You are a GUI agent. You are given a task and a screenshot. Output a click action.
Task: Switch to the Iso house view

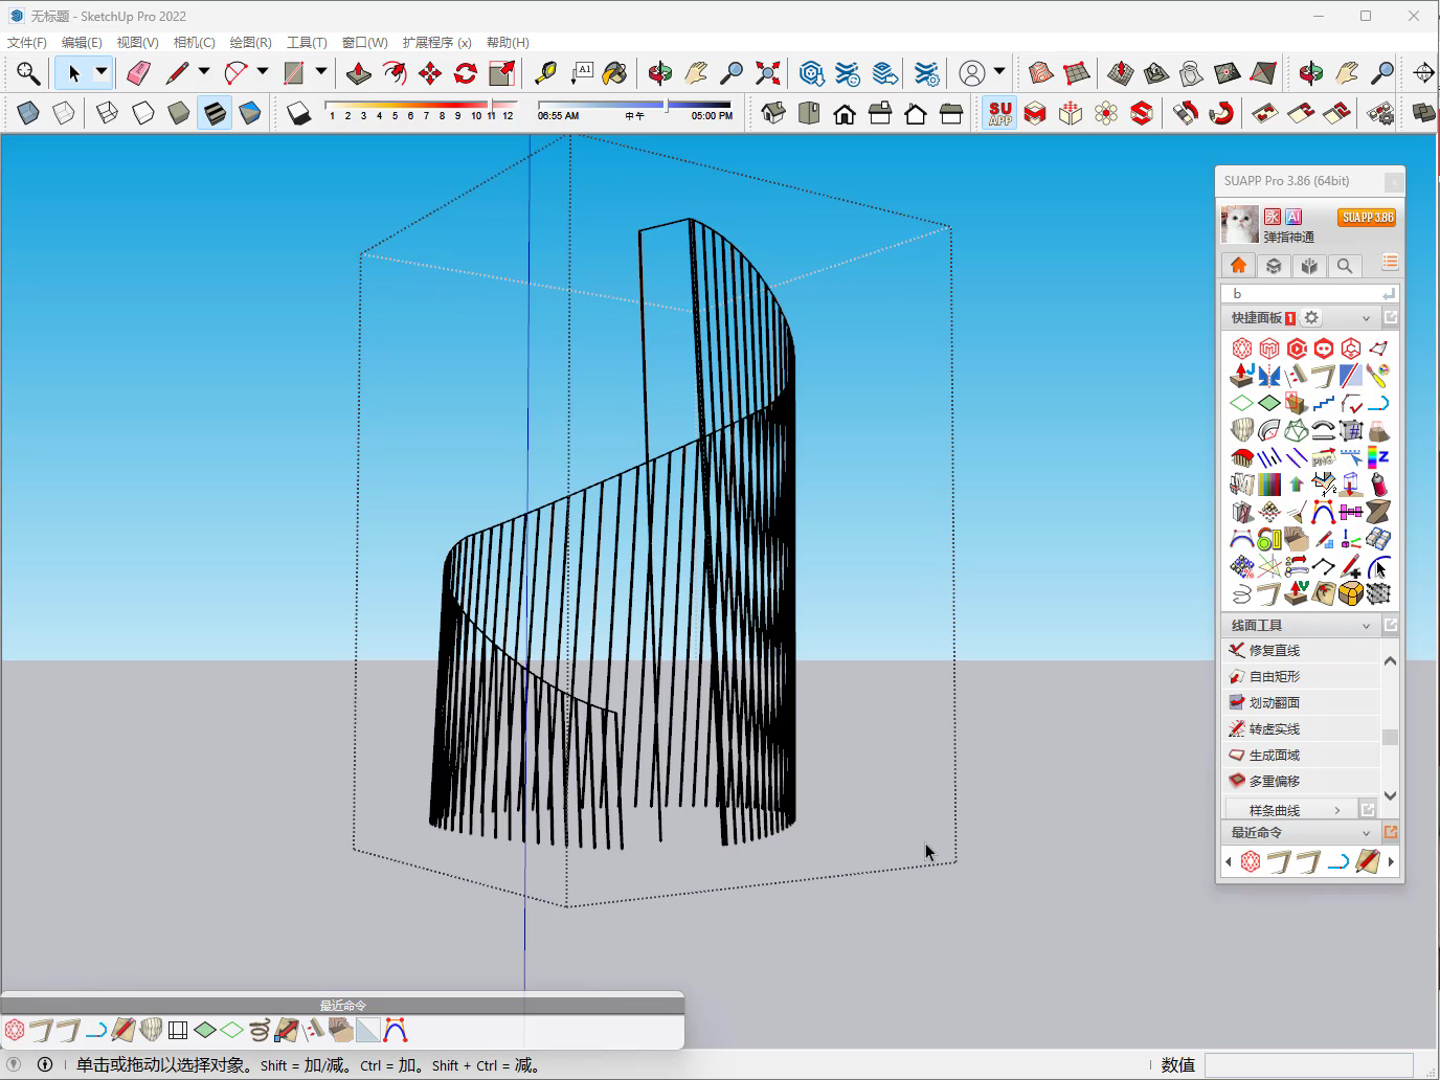coord(773,113)
